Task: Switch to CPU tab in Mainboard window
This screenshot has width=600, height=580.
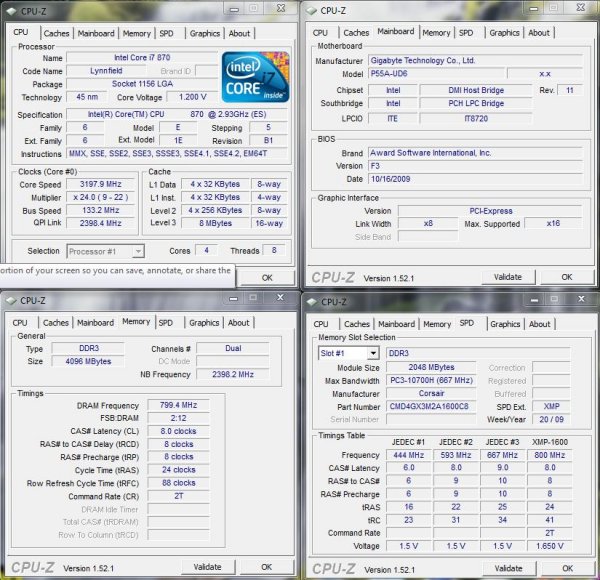Action: [x=320, y=33]
